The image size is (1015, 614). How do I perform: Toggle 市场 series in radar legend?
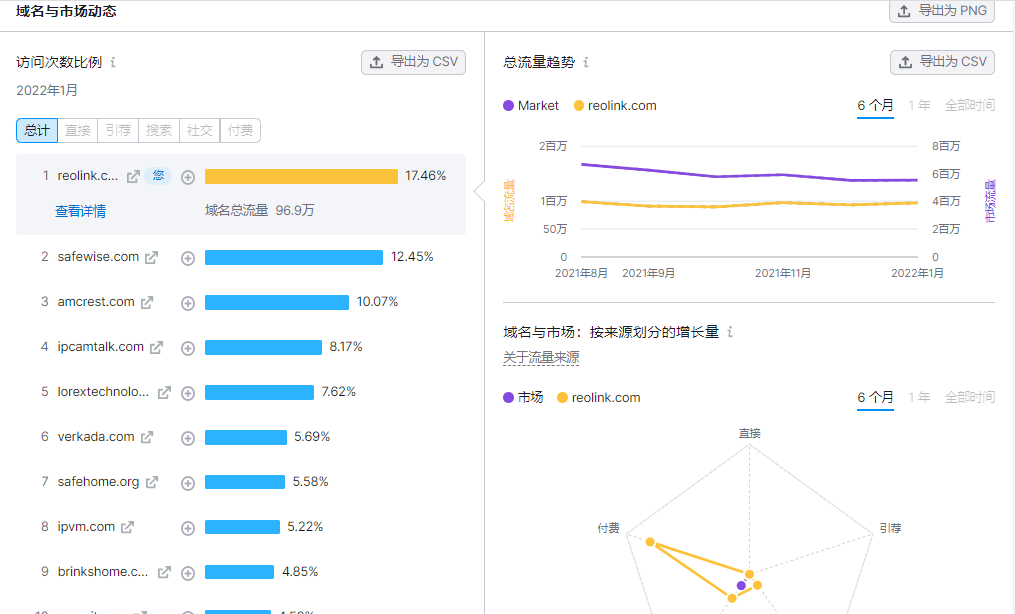click(523, 397)
